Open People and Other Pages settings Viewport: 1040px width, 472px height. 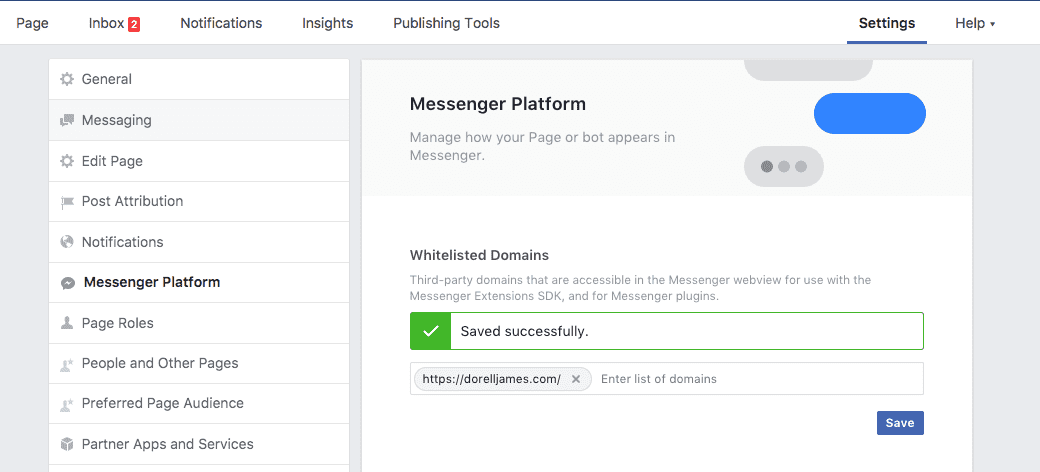point(160,363)
